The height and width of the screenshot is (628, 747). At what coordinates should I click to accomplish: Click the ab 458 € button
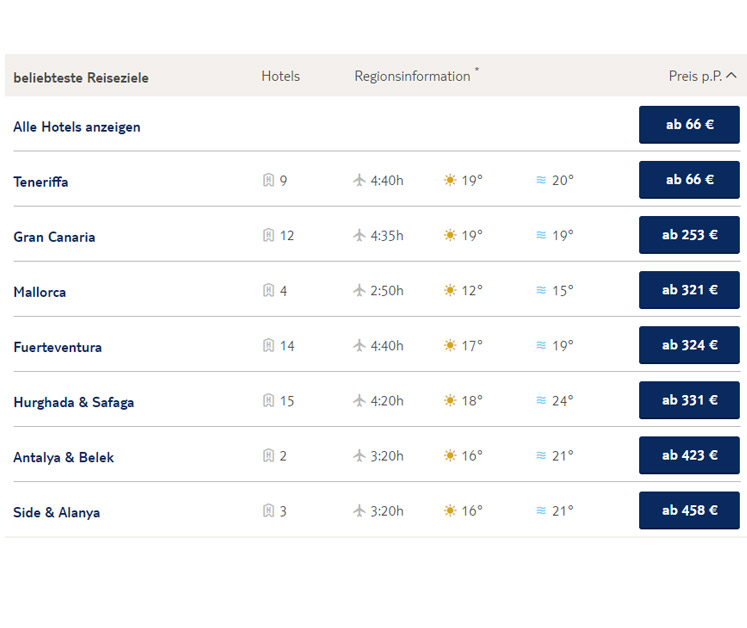tap(689, 510)
